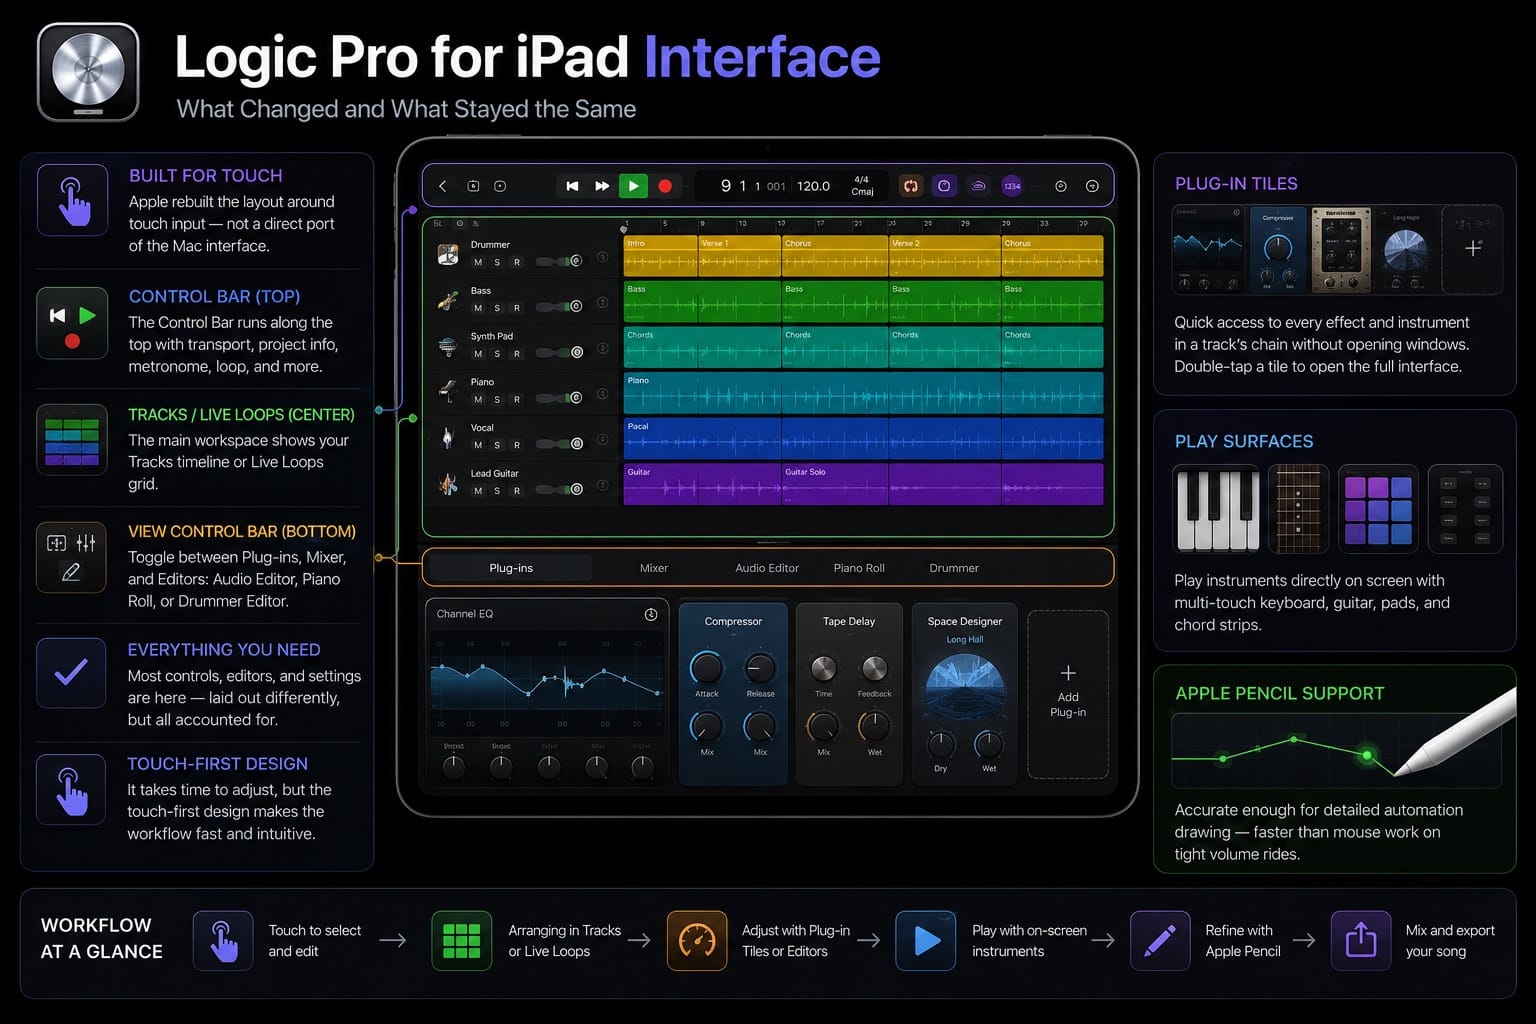This screenshot has width=1536, height=1024.
Task: Click the Built for Touch hand icon
Action: click(x=72, y=200)
